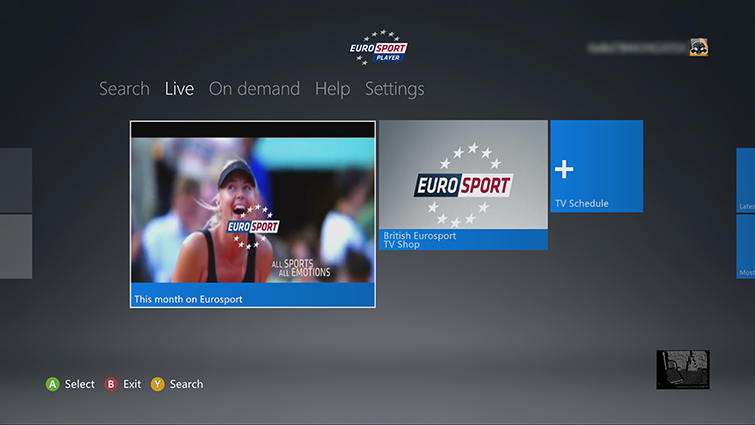
Task: Open the Kinect camera preview thumbnail
Action: (683, 370)
